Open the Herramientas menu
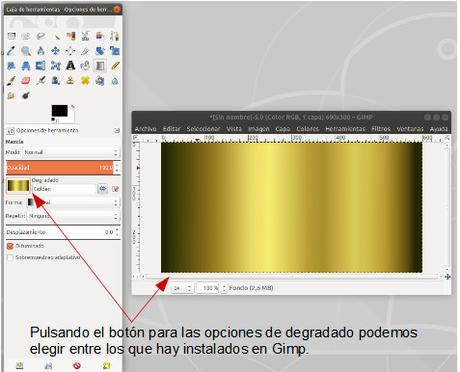Screen dimensions: 460x372 point(345,129)
